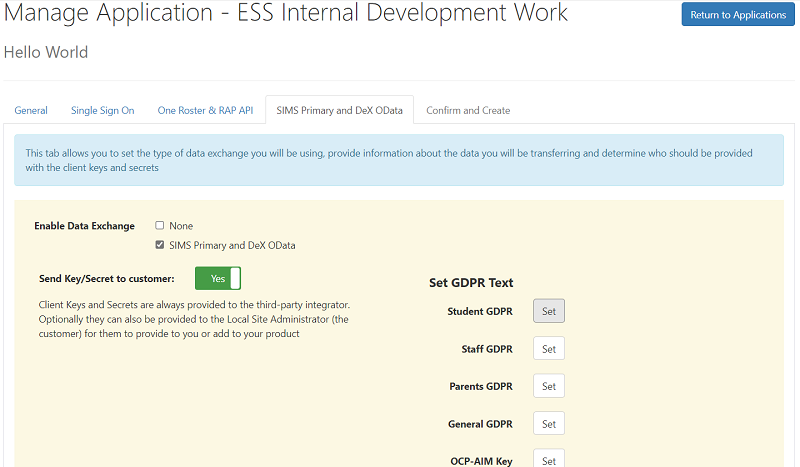Tick the None data exchange checkbox
This screenshot has height=467, width=800.
[x=160, y=226]
